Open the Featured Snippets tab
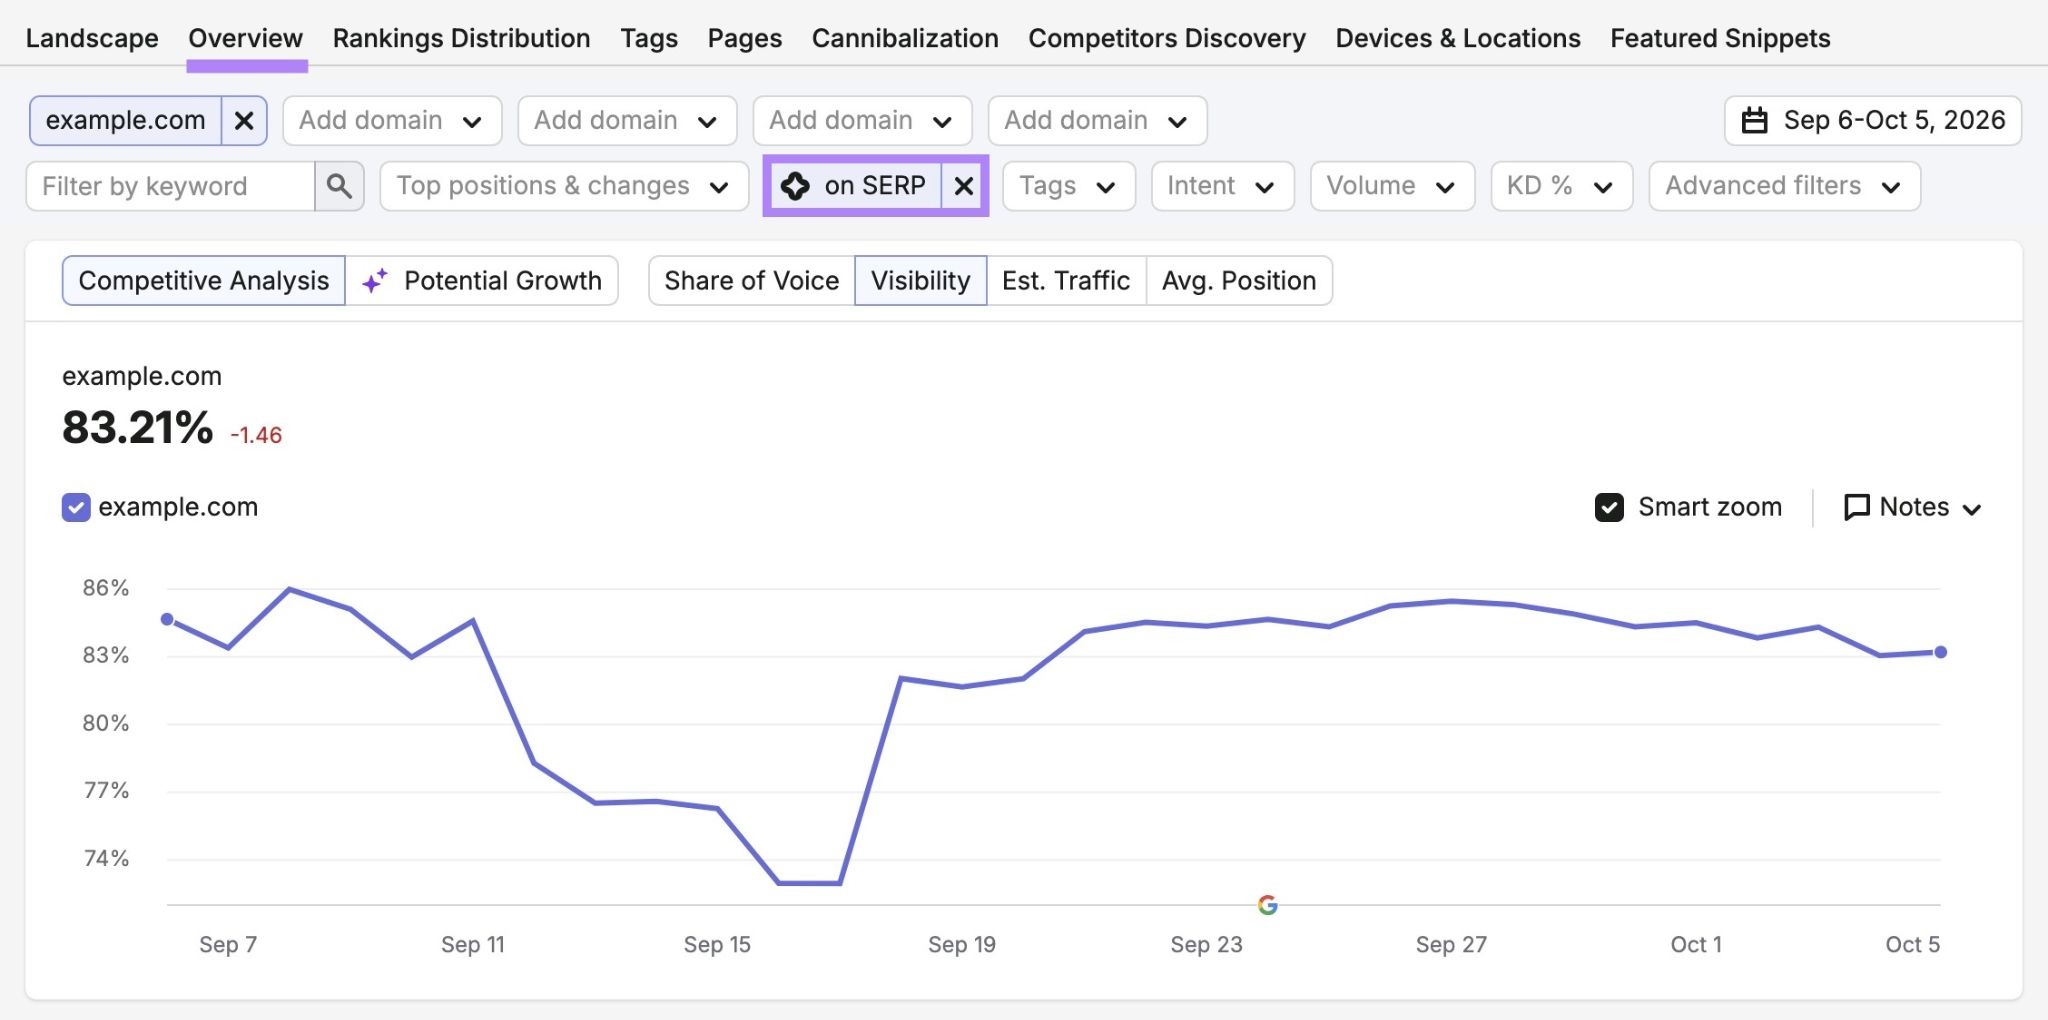This screenshot has height=1020, width=2048. tap(1720, 38)
